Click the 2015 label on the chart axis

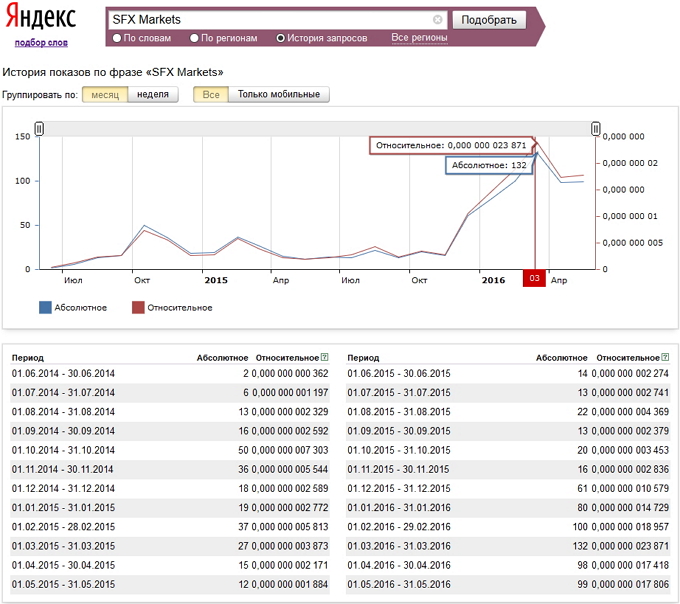tap(216, 280)
